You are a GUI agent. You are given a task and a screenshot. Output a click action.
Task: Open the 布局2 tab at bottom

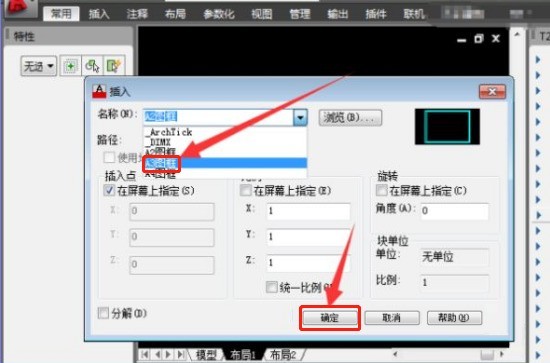pyautogui.click(x=283, y=355)
